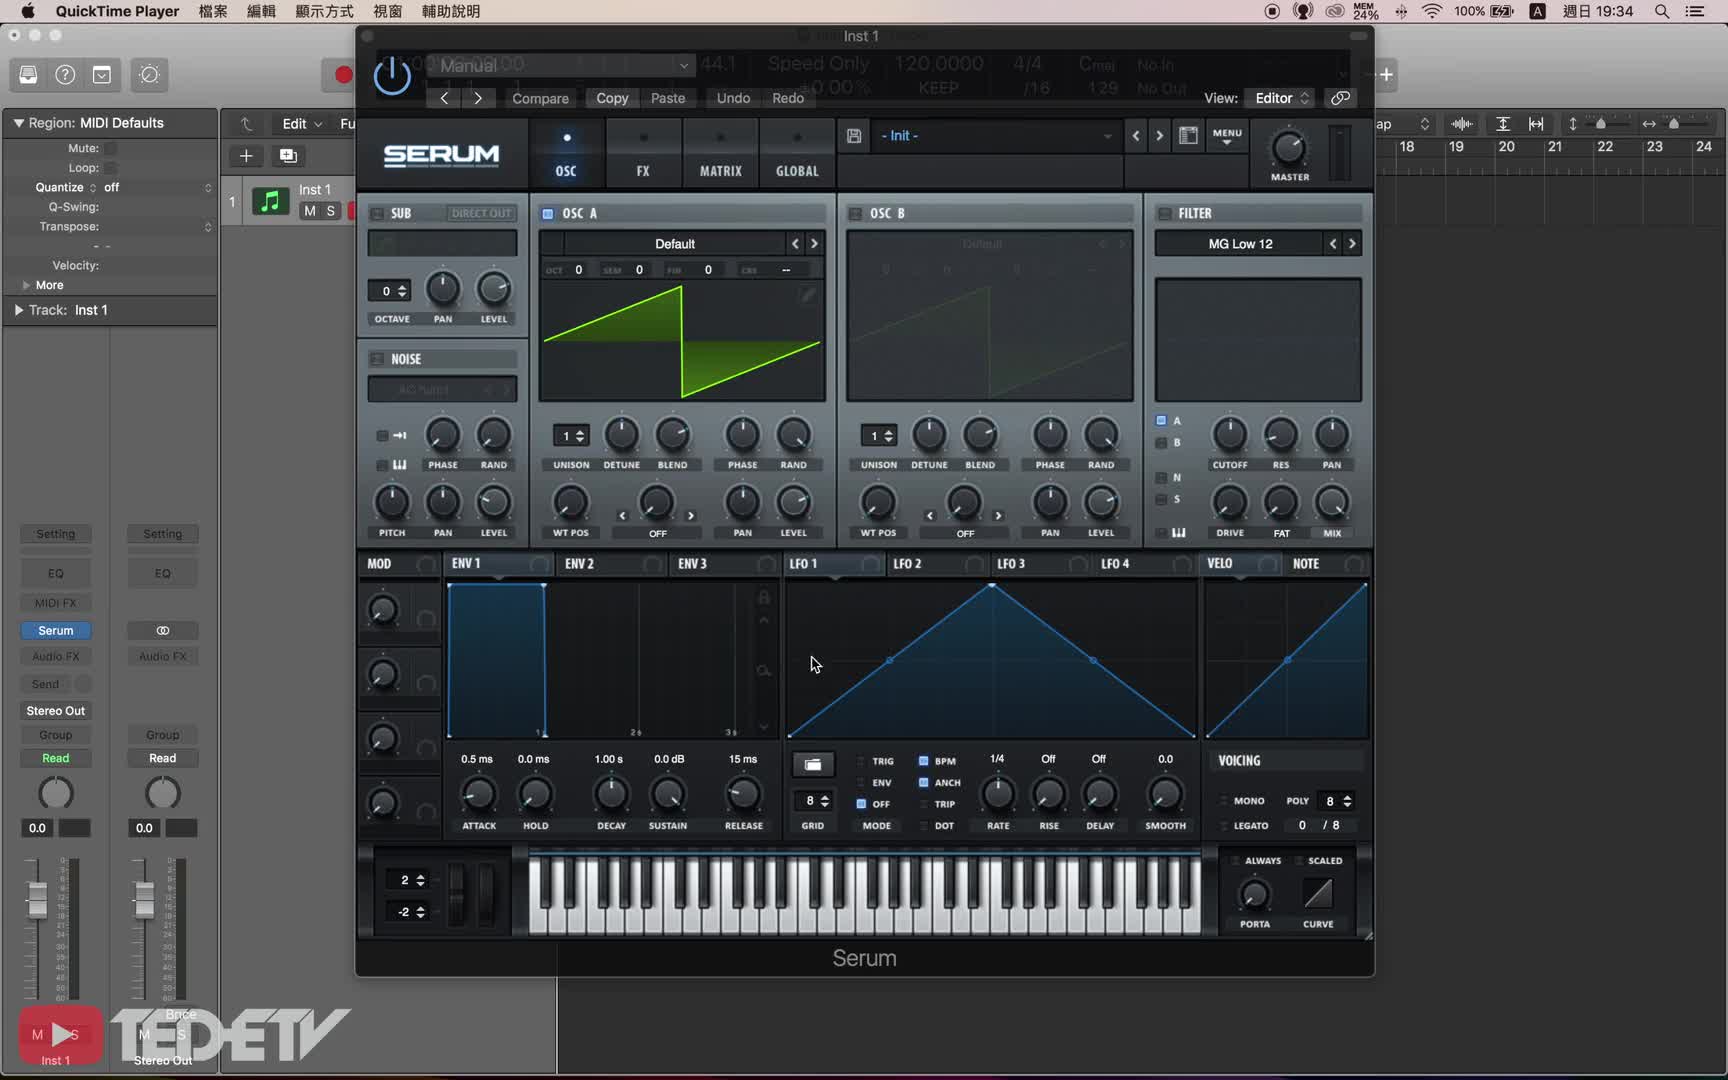
Task: Enable the FILTER module
Action: pyautogui.click(x=1164, y=214)
